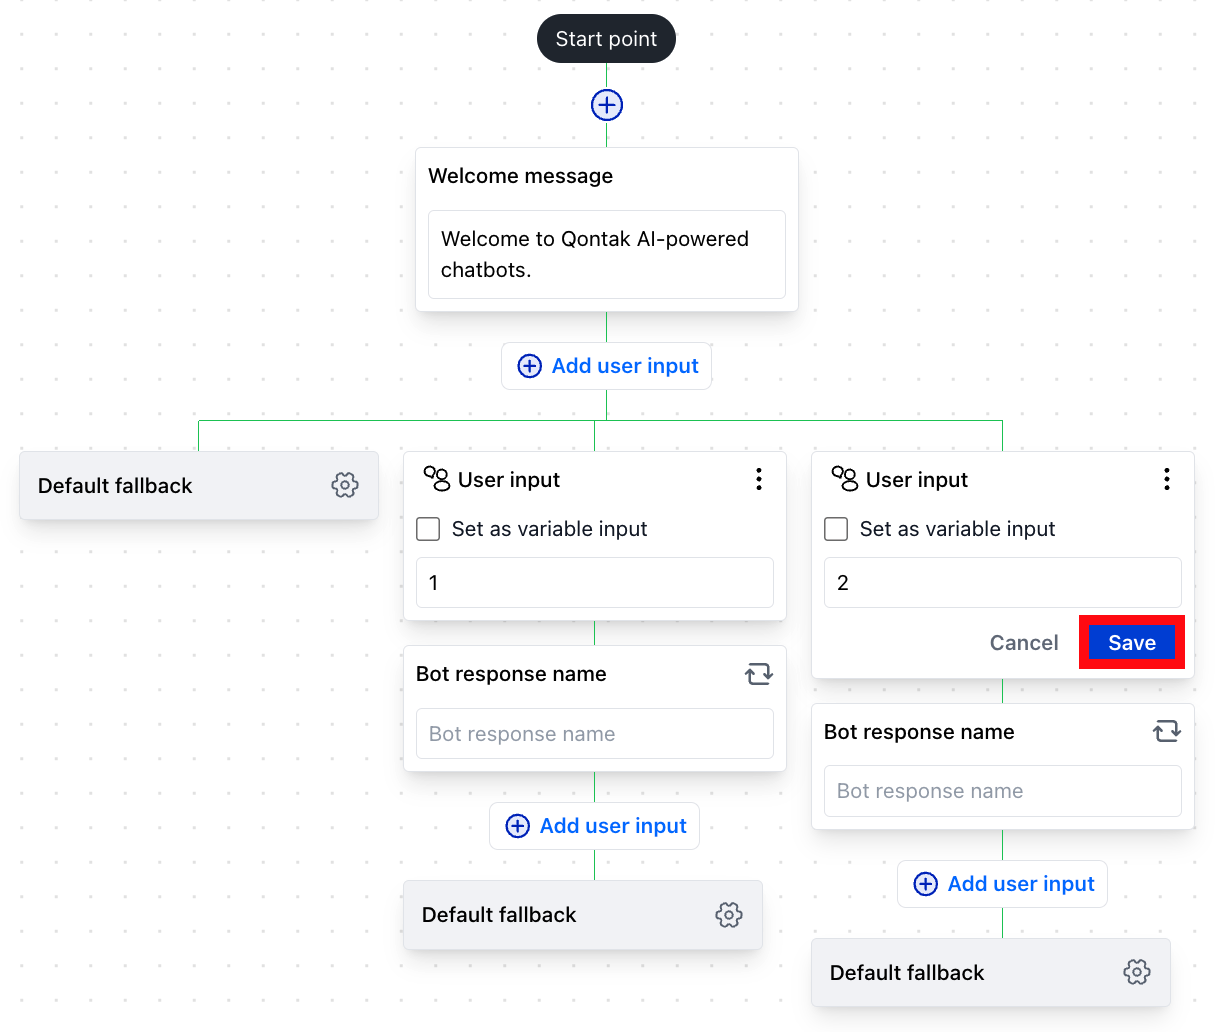Click the swap icon on right Bot response name
This screenshot has height=1032, width=1218.
1167,731
